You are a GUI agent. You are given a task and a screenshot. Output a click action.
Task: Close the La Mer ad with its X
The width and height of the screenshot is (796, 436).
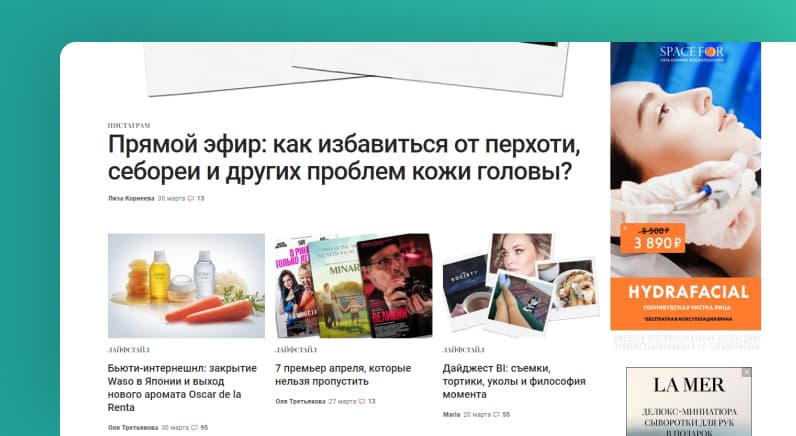pyautogui.click(x=747, y=372)
